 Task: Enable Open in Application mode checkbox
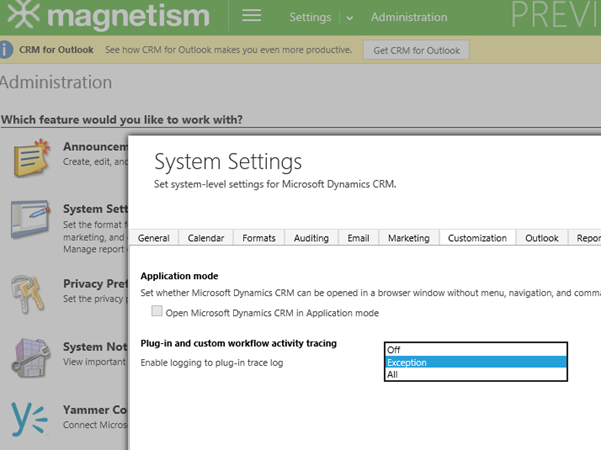tap(155, 312)
